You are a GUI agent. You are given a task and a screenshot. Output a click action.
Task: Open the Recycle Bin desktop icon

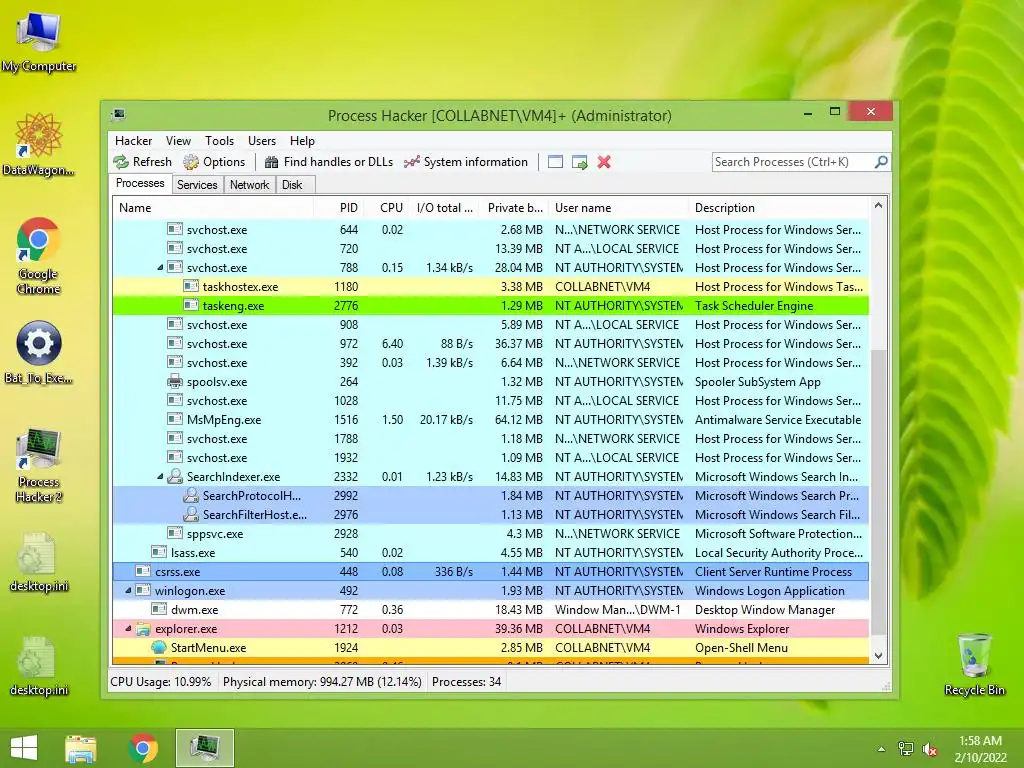[x=974, y=665]
